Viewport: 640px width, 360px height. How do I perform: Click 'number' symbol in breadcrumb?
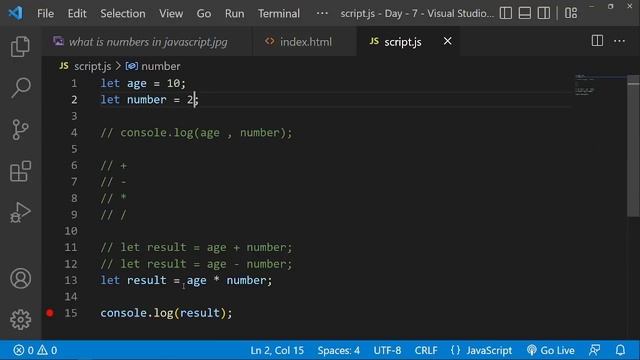pyautogui.click(x=161, y=66)
